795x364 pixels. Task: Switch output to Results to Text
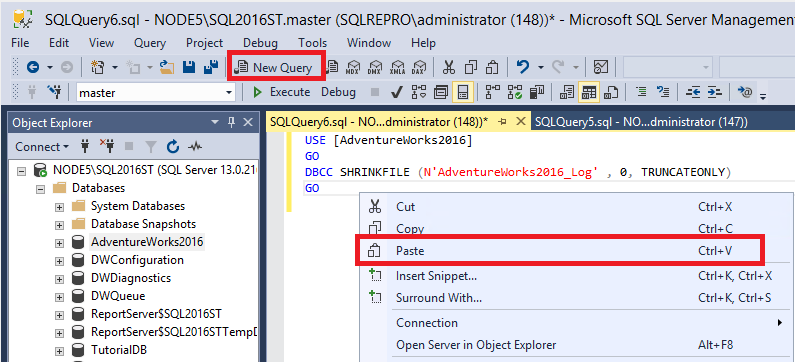(x=567, y=92)
